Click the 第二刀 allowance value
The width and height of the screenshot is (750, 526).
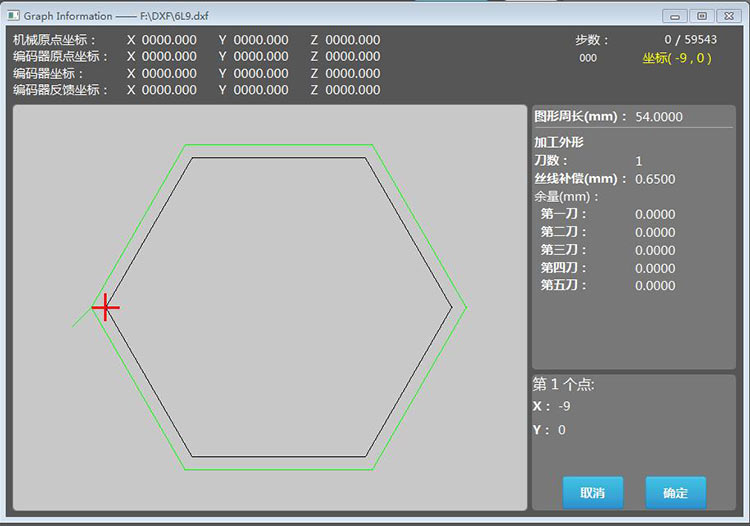pos(655,232)
